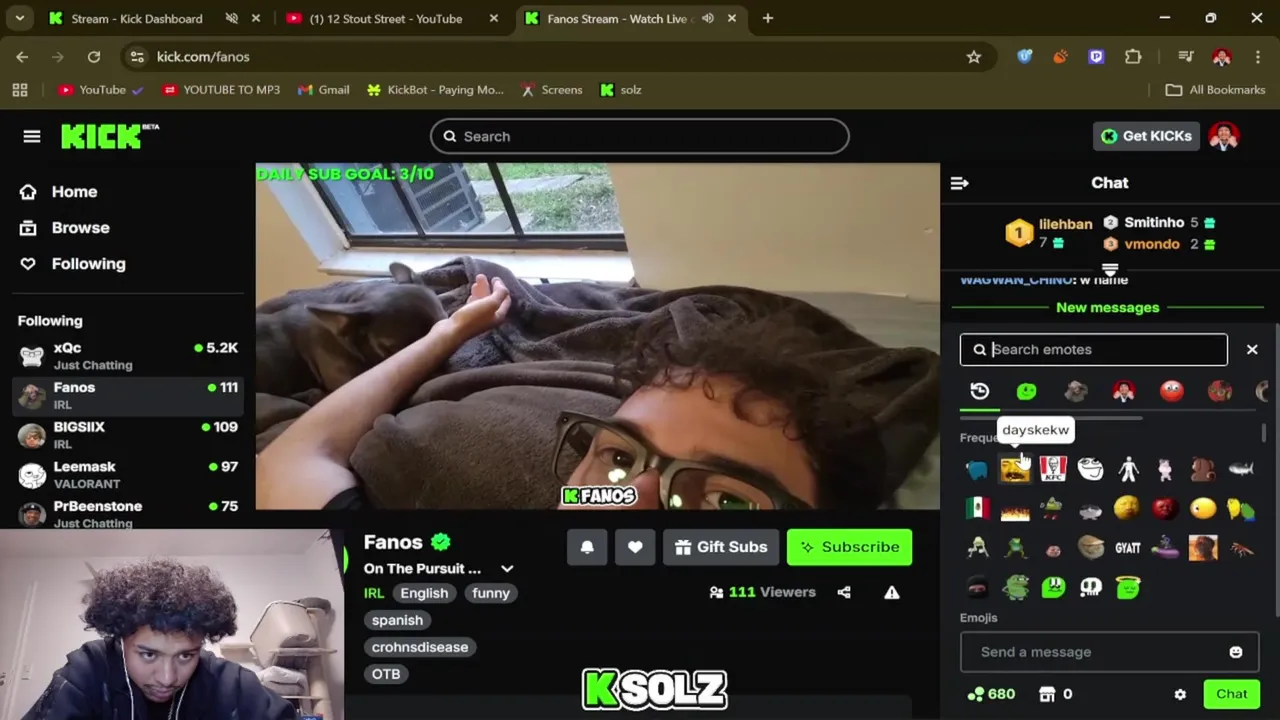Open the KickBot bookmark
This screenshot has width=1280, height=720.
click(x=435, y=90)
